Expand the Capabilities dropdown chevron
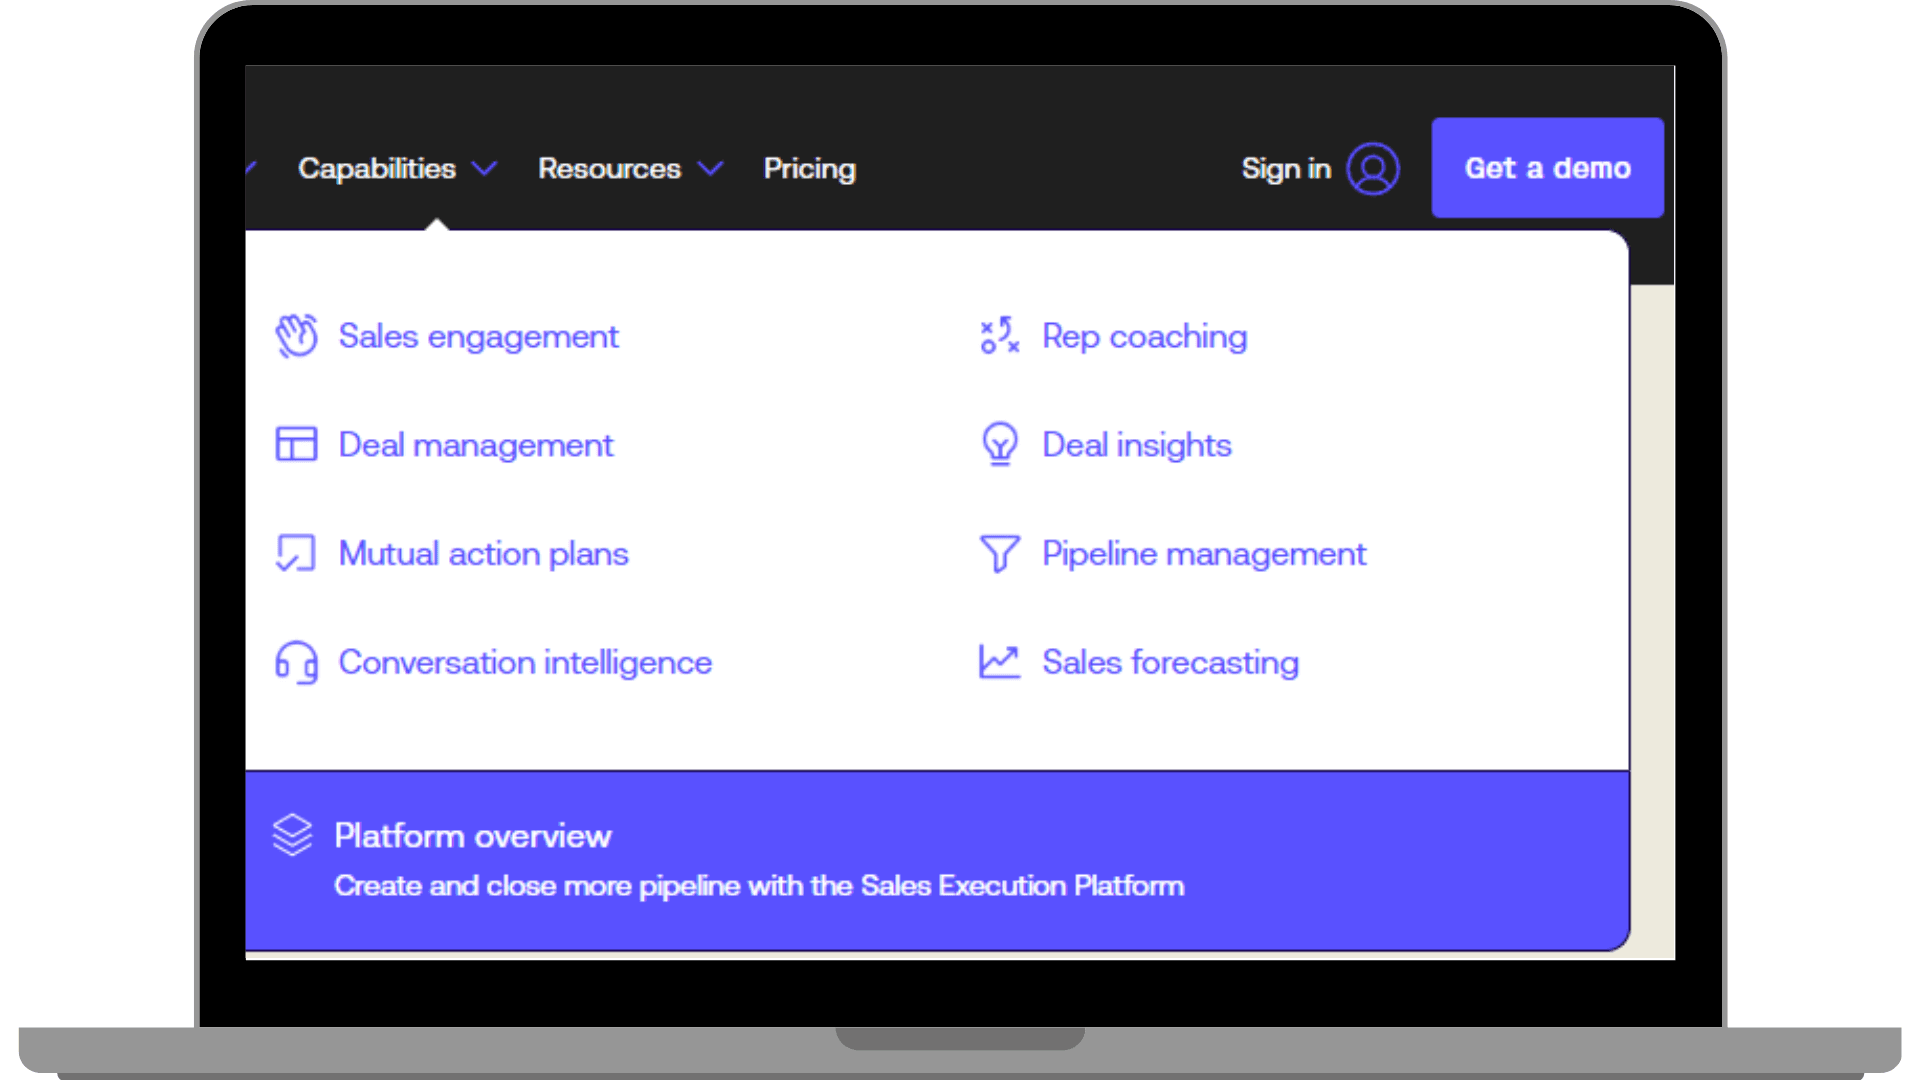The height and width of the screenshot is (1080, 1920). click(487, 170)
